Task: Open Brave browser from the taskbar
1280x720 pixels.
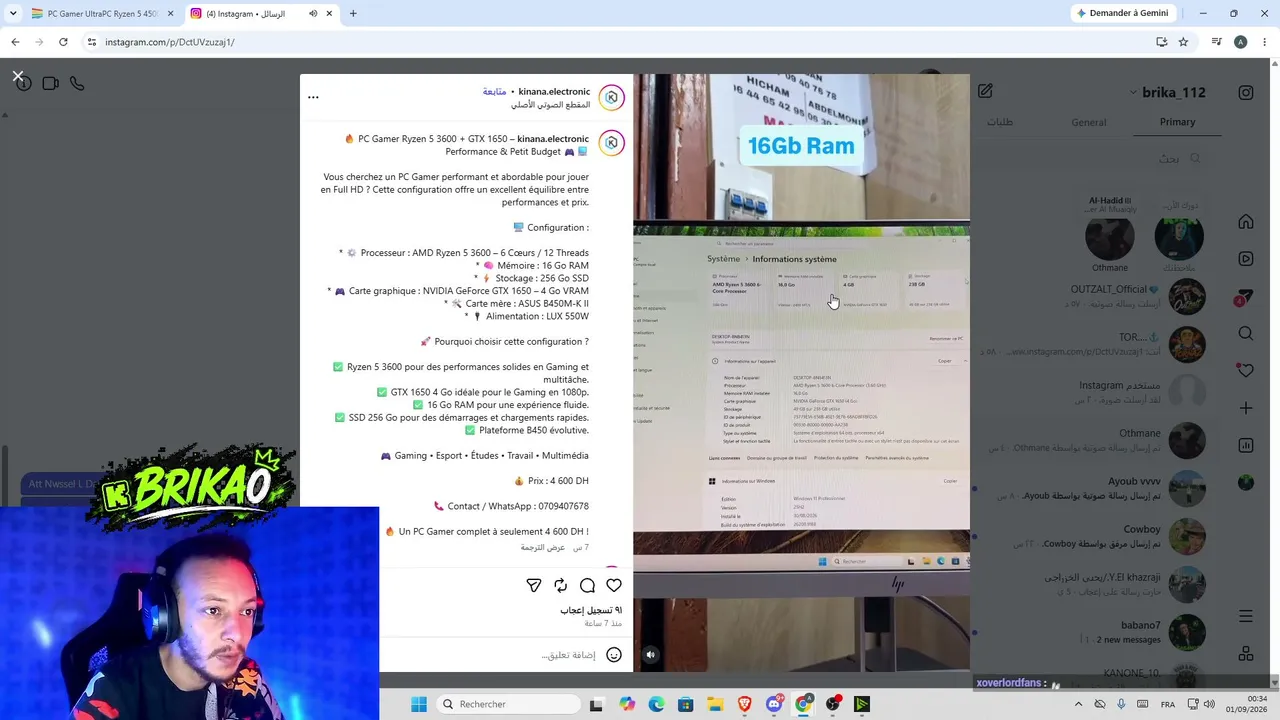Action: click(745, 704)
